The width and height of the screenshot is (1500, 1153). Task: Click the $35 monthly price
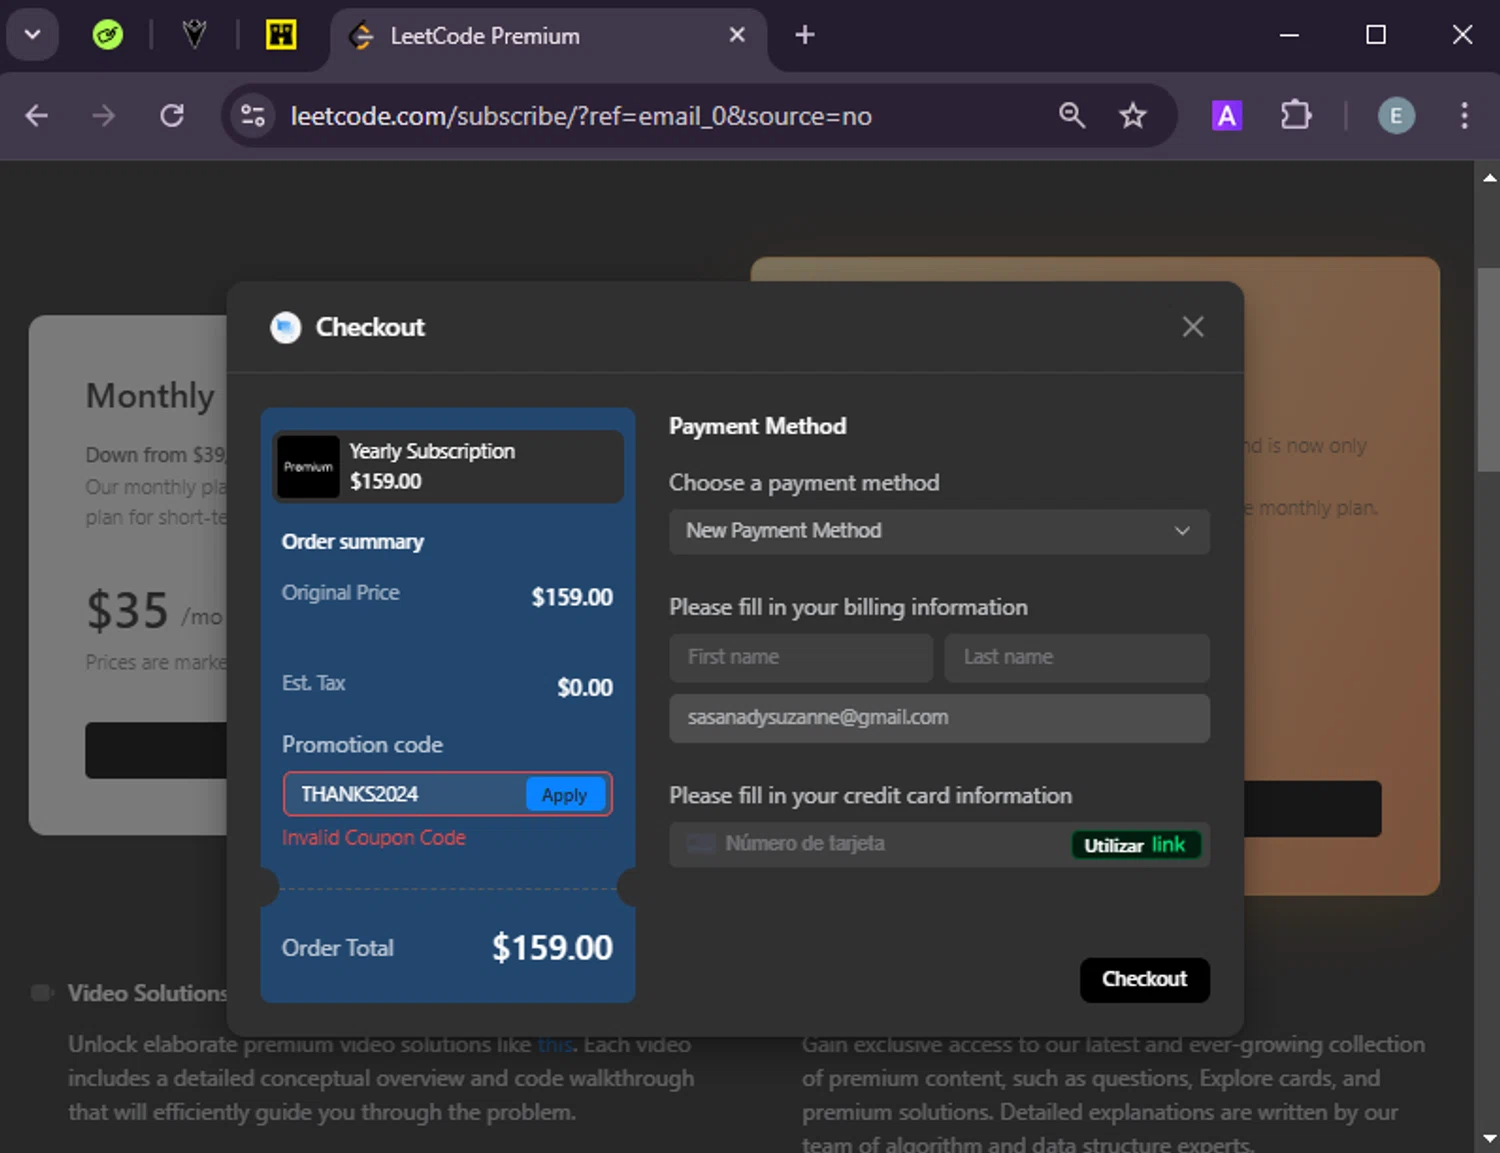click(127, 610)
